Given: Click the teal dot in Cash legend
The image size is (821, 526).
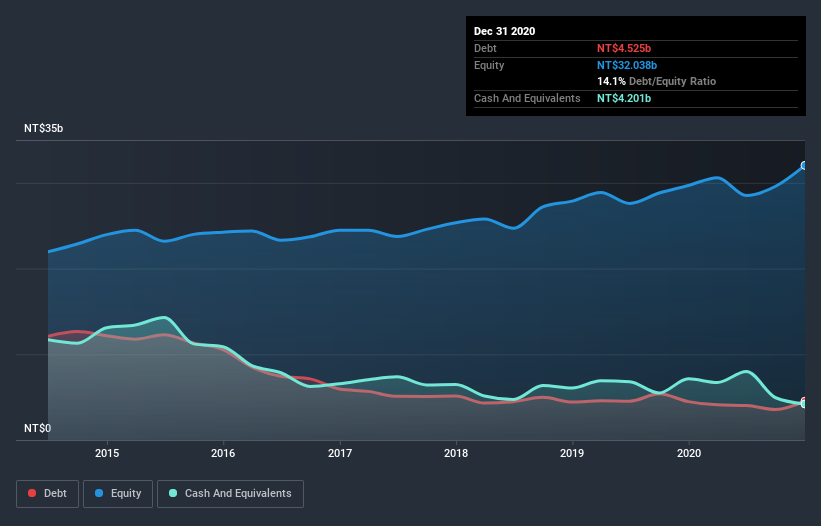Looking at the screenshot, I should coord(174,493).
